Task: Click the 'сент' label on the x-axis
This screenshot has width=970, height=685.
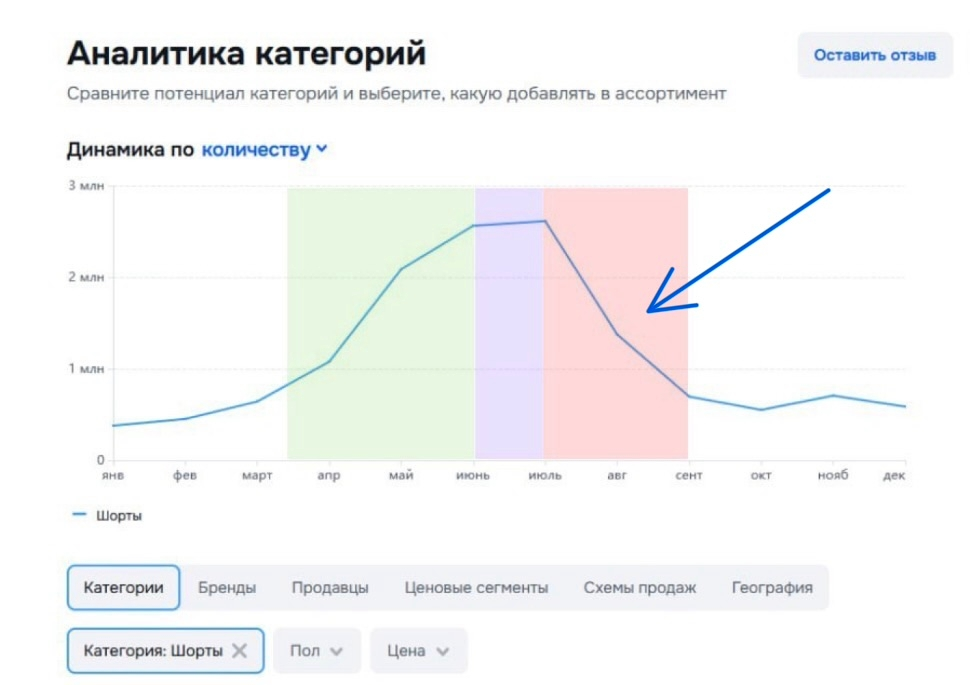Action: coord(688,476)
